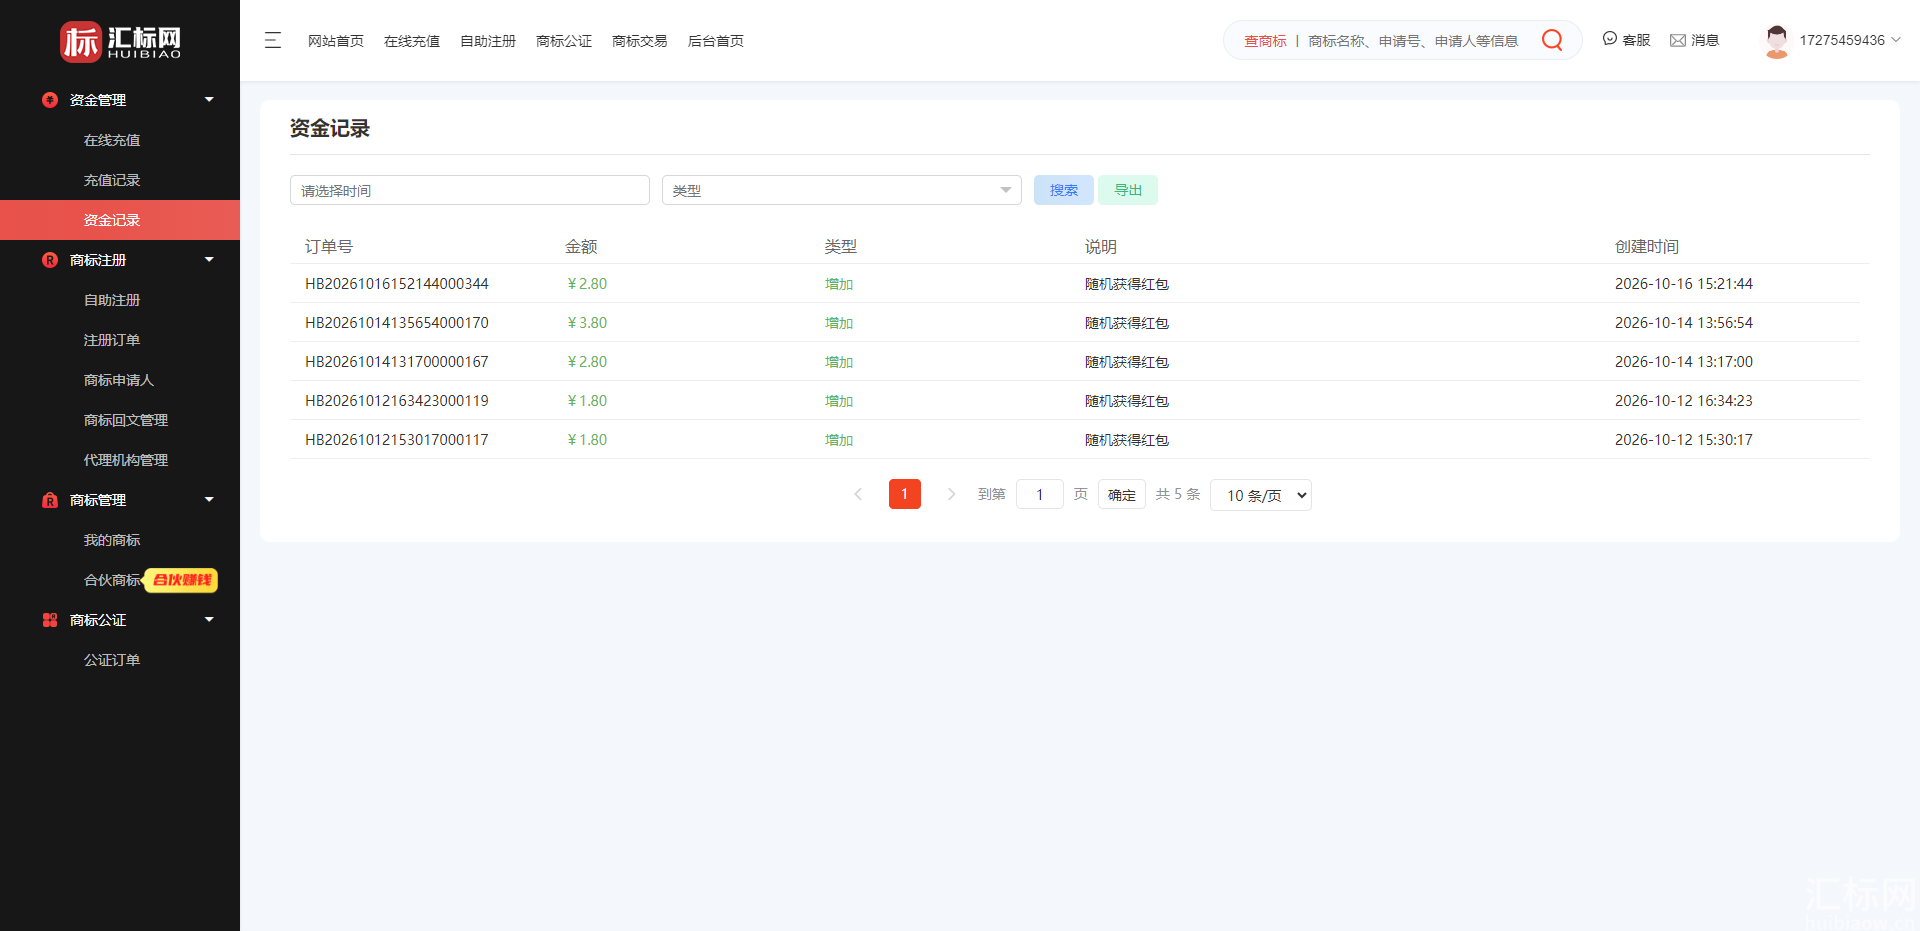Click the user avatar picture
1920x931 pixels.
click(1777, 41)
